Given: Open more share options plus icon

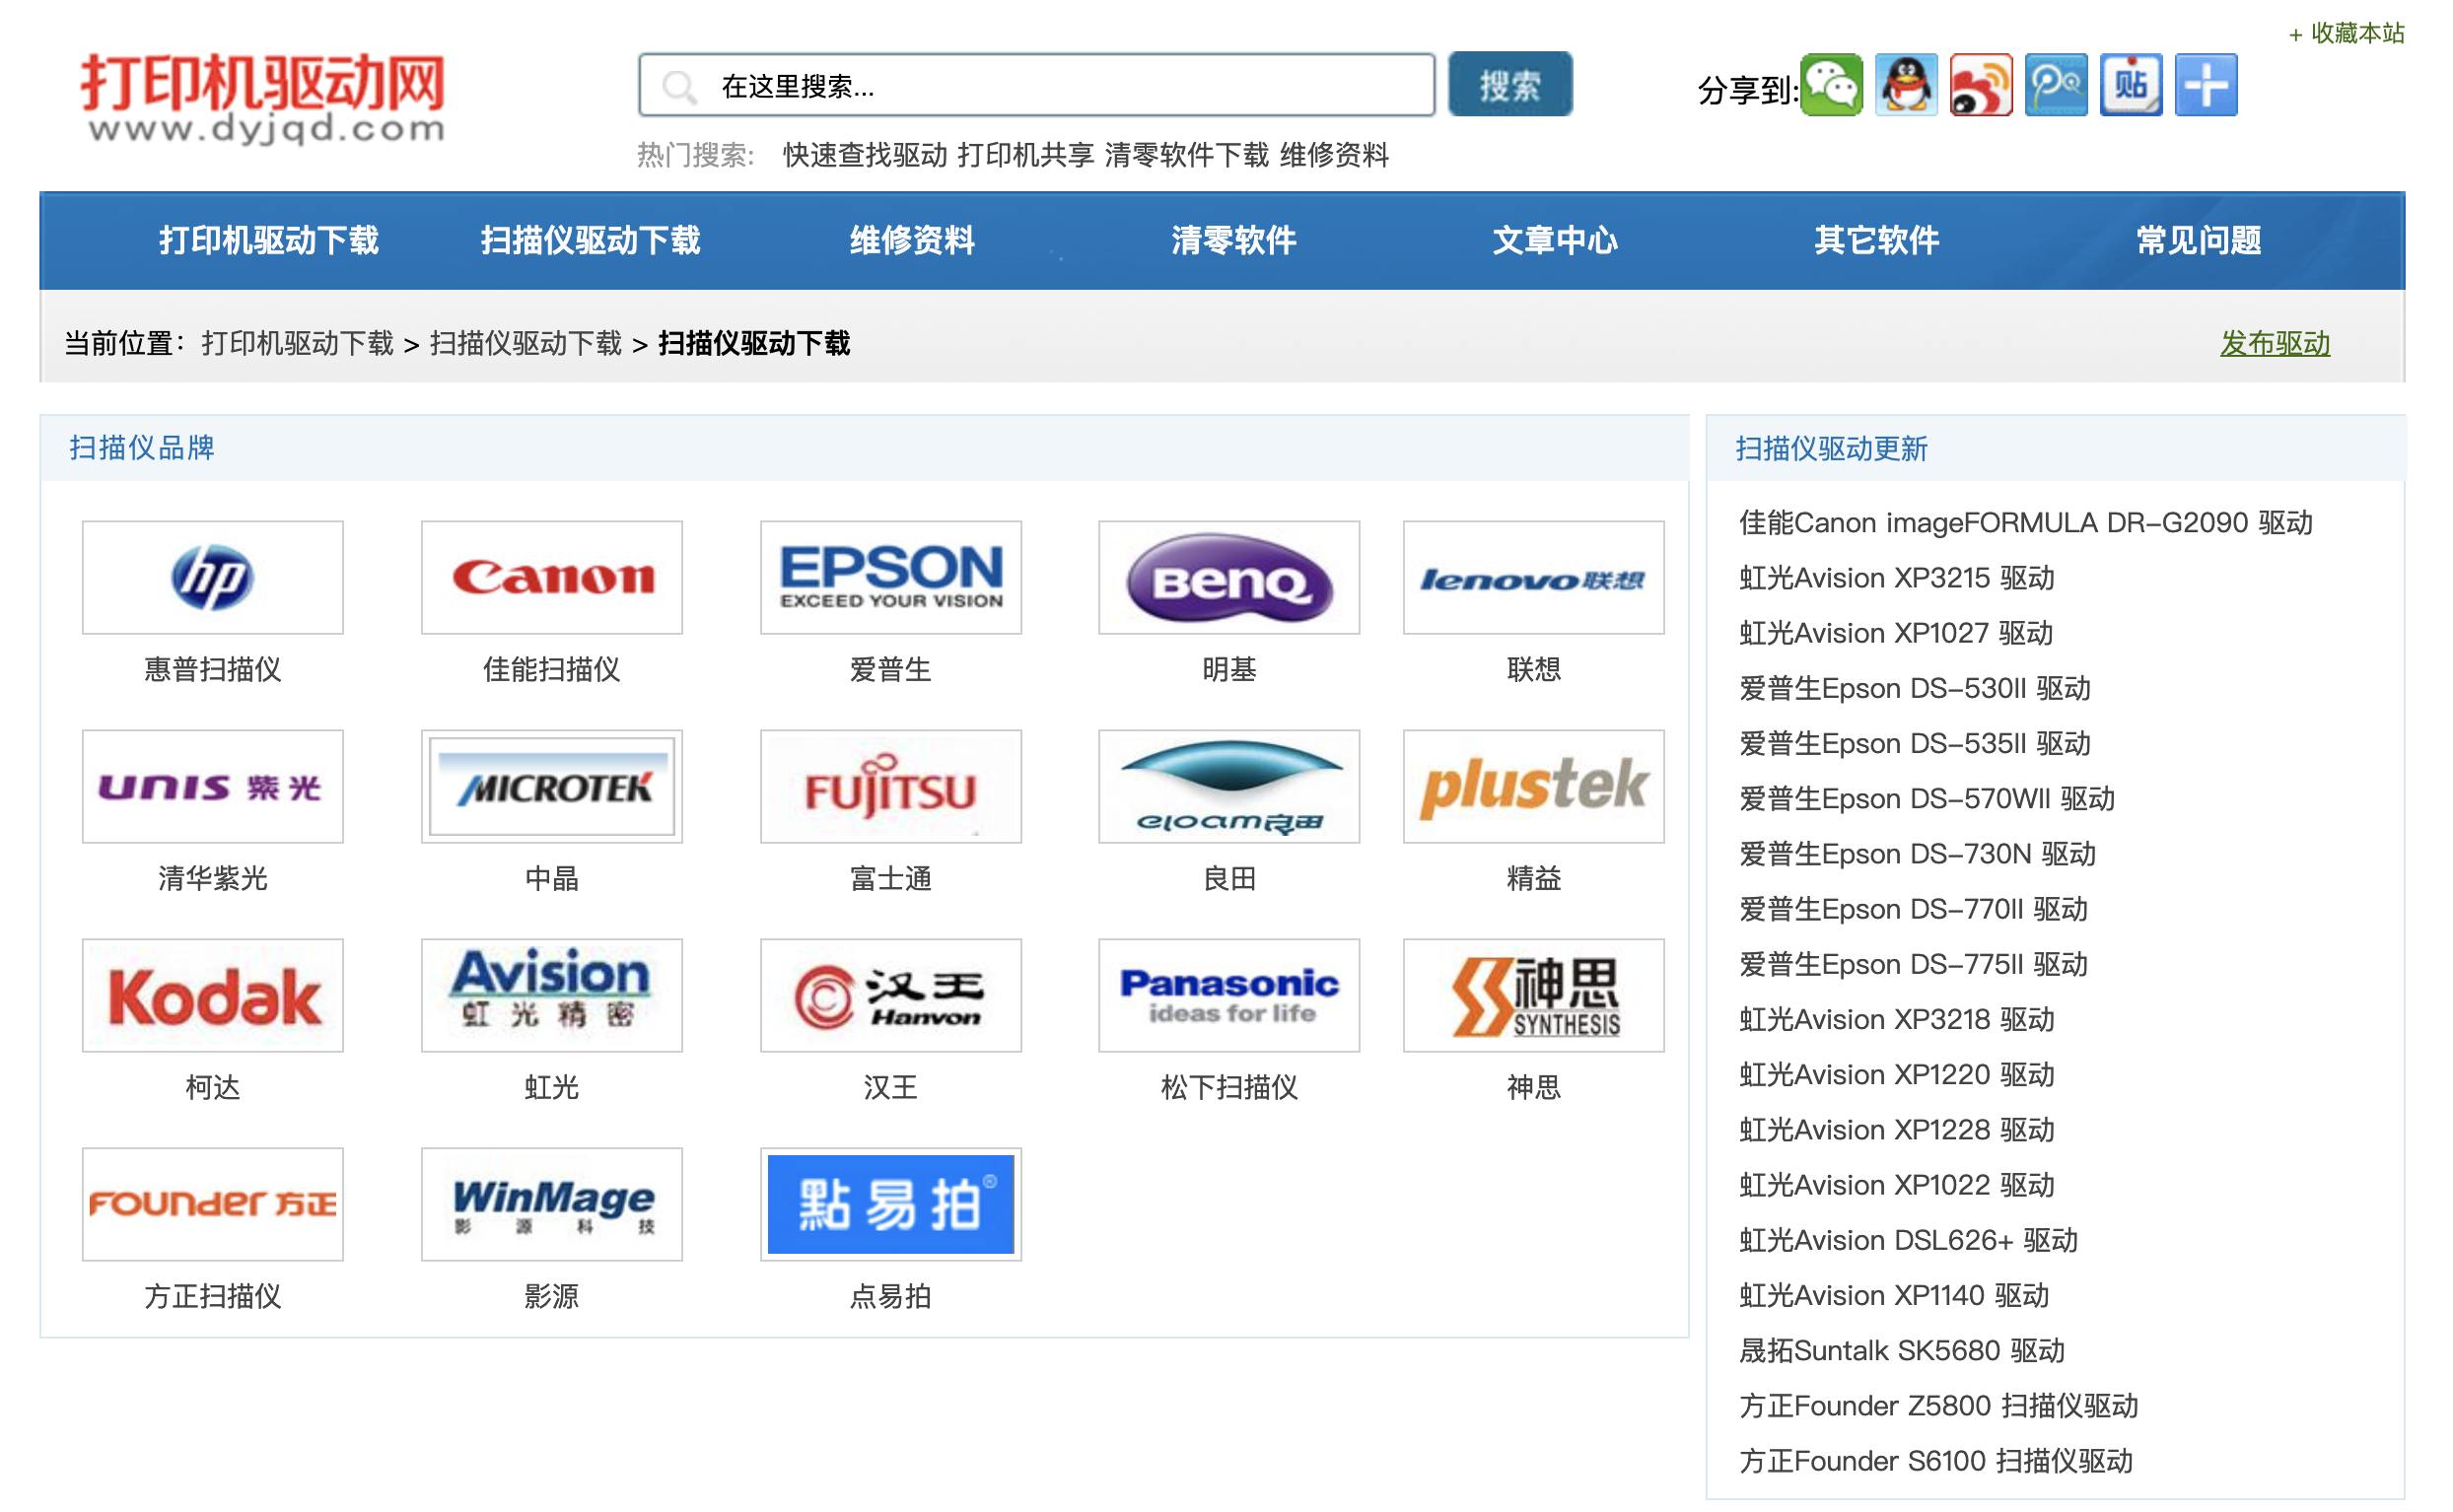Looking at the screenshot, I should 2206,86.
